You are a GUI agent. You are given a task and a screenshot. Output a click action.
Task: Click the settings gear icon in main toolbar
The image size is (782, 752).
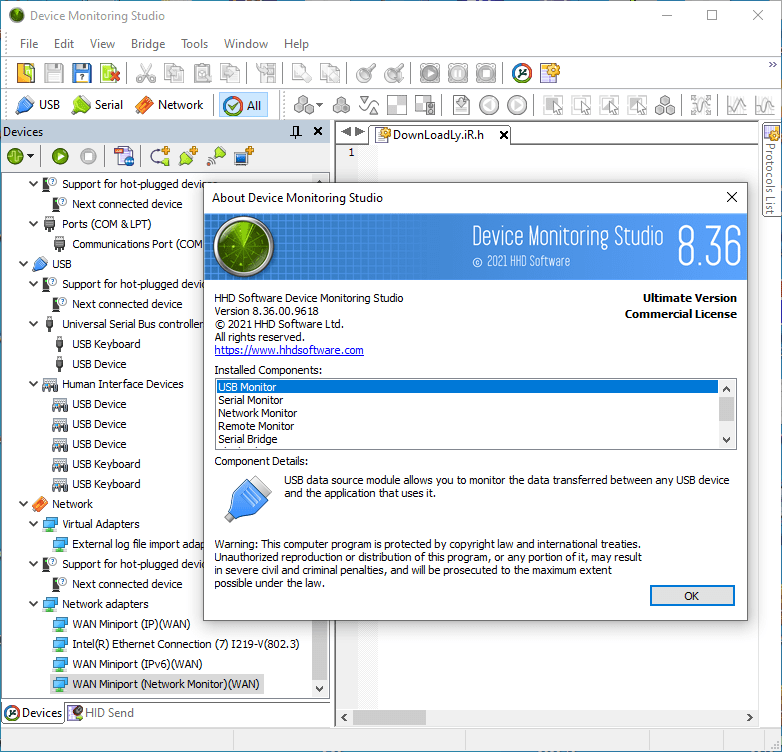(x=550, y=73)
